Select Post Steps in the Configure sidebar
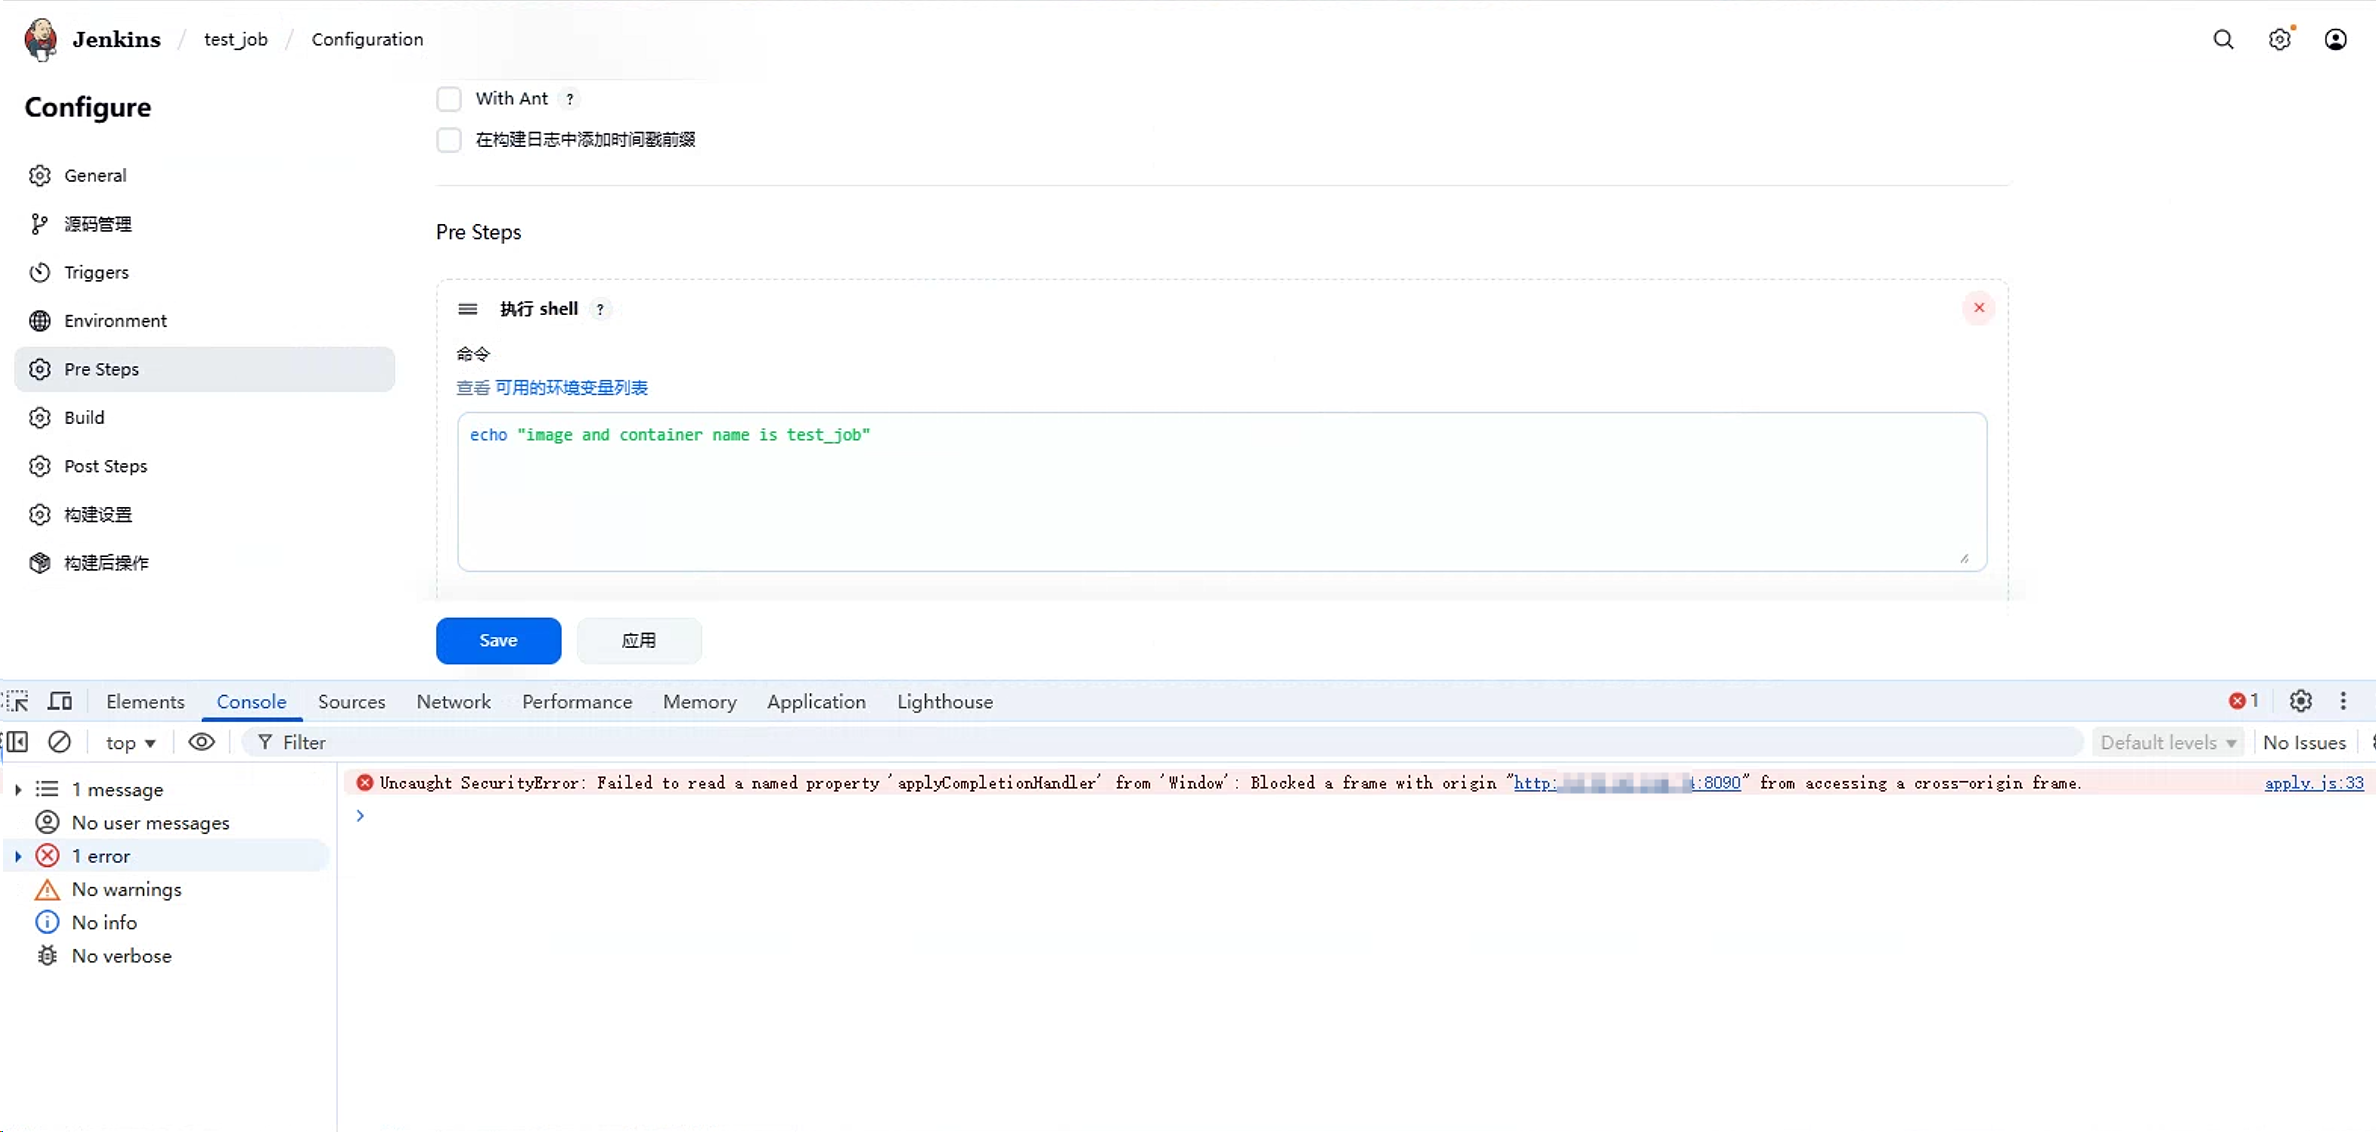The width and height of the screenshot is (2376, 1132). [105, 466]
